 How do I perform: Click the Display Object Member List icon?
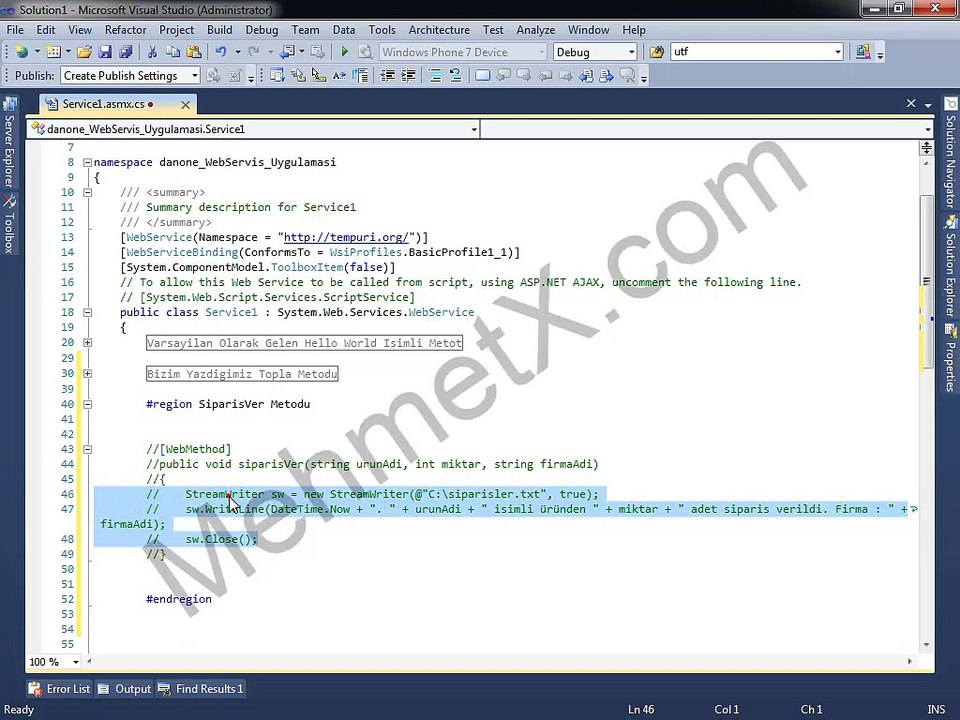277,75
